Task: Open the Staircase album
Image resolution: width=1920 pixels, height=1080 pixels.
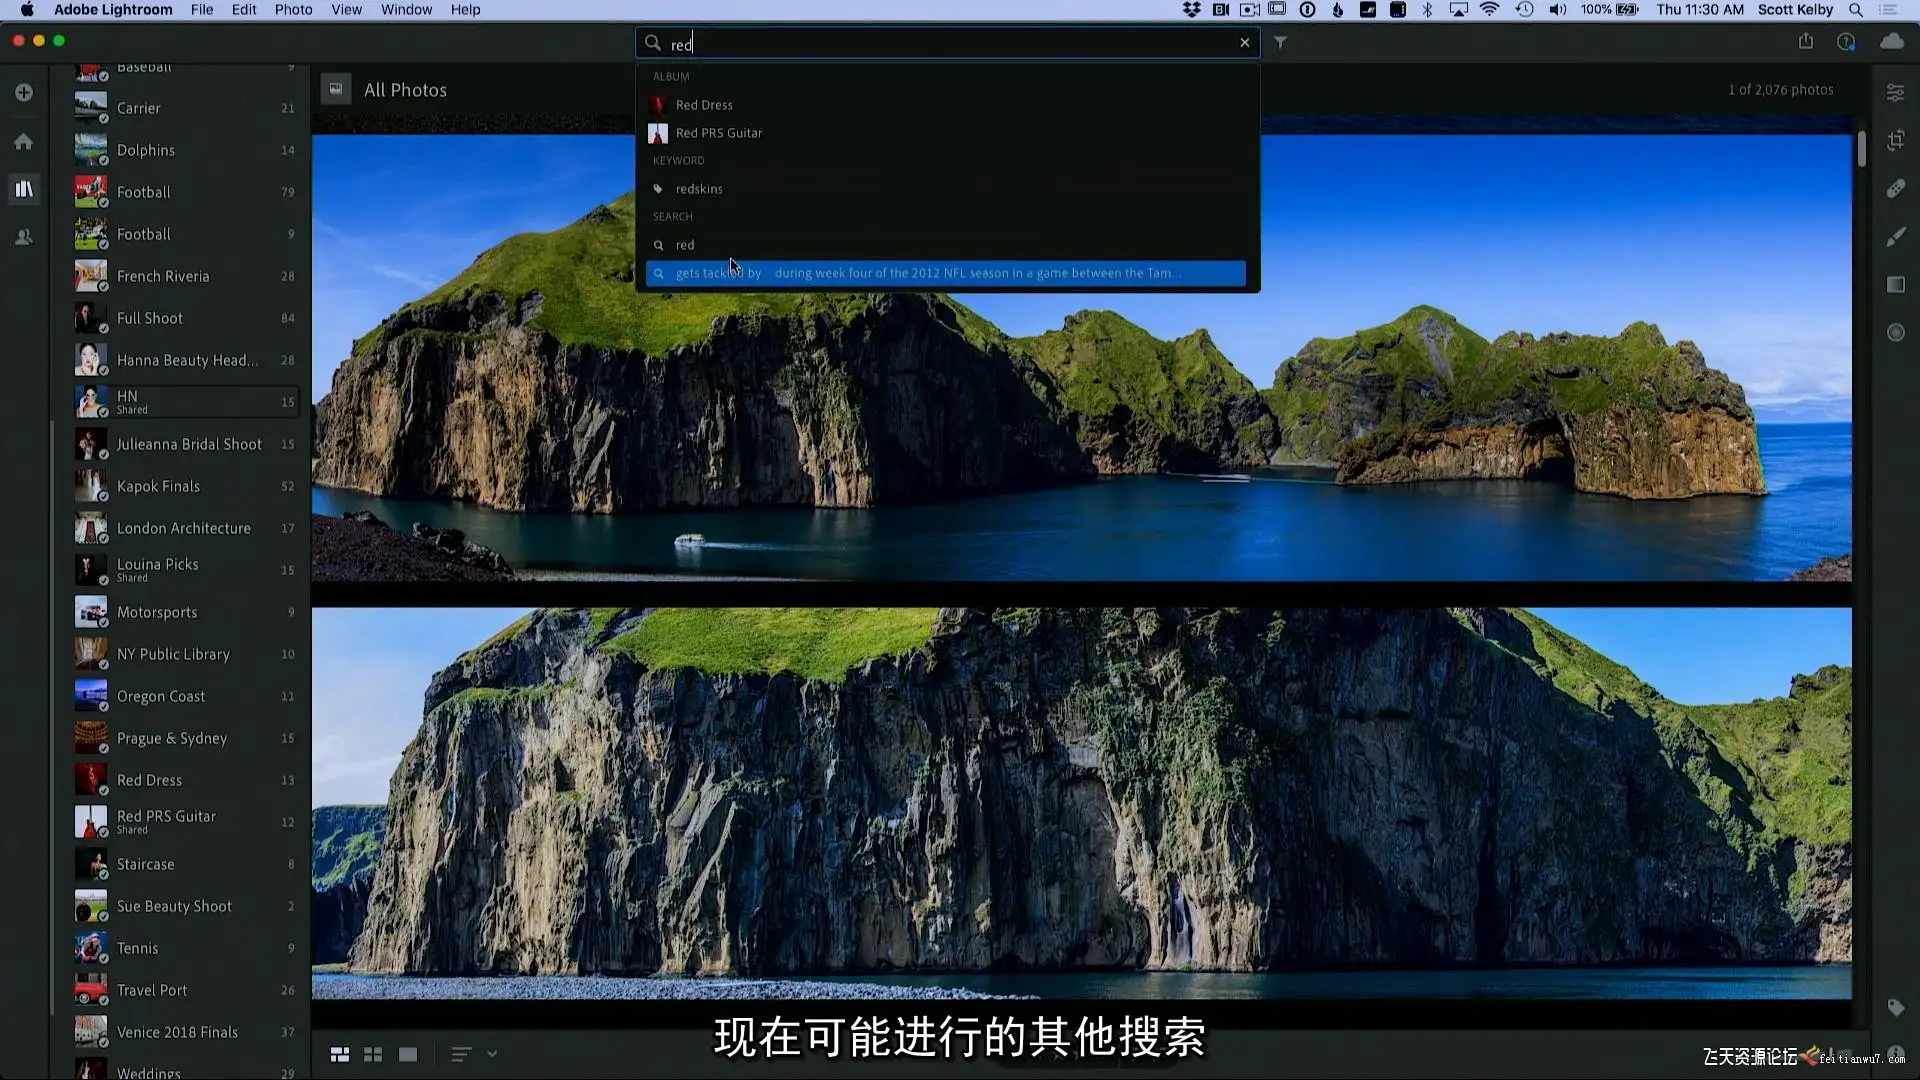Action: (186, 864)
